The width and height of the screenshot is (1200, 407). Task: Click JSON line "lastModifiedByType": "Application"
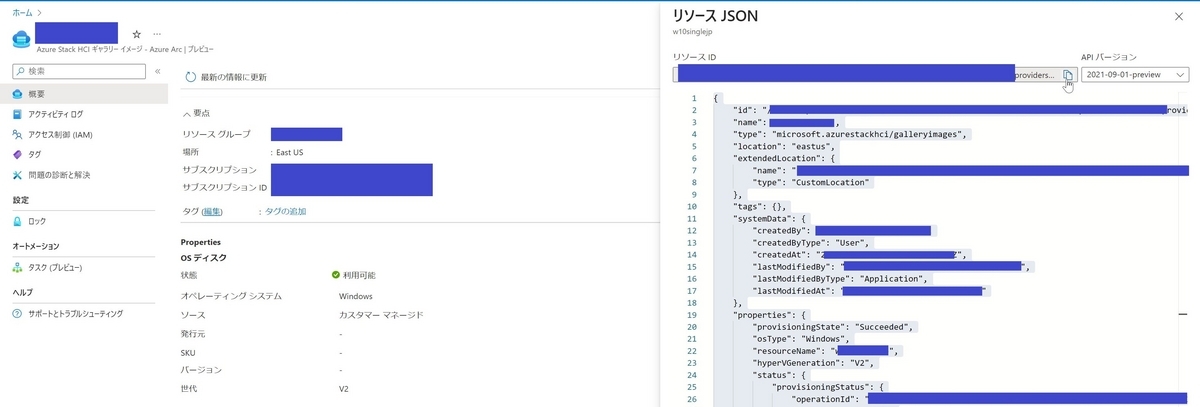tap(842, 278)
